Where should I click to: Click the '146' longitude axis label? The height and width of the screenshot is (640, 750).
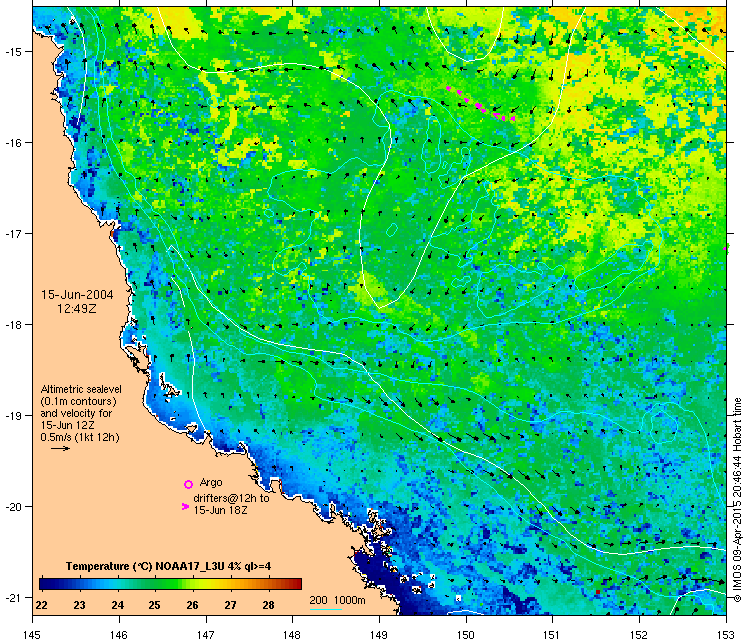(119, 634)
